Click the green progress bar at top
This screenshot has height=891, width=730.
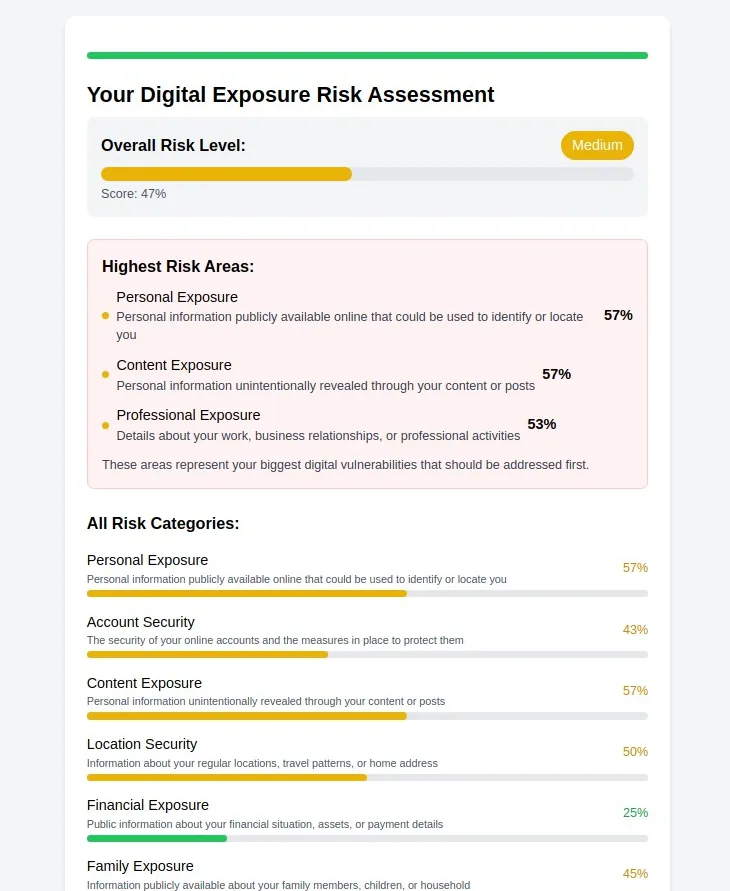pyautogui.click(x=368, y=56)
